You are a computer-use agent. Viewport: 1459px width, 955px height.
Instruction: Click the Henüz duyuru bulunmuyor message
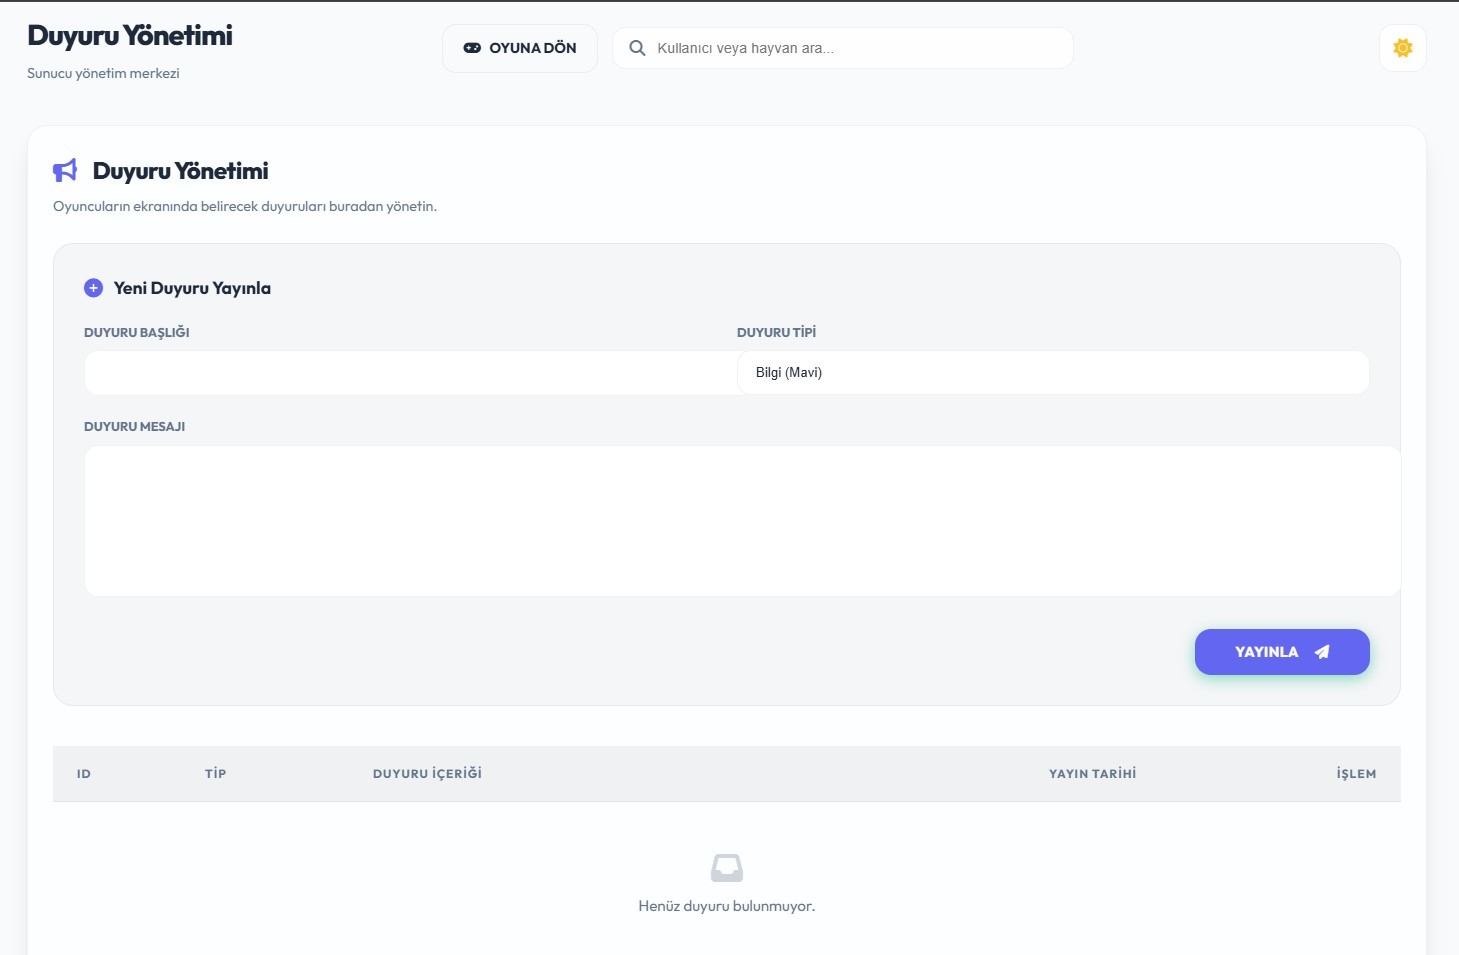point(727,906)
